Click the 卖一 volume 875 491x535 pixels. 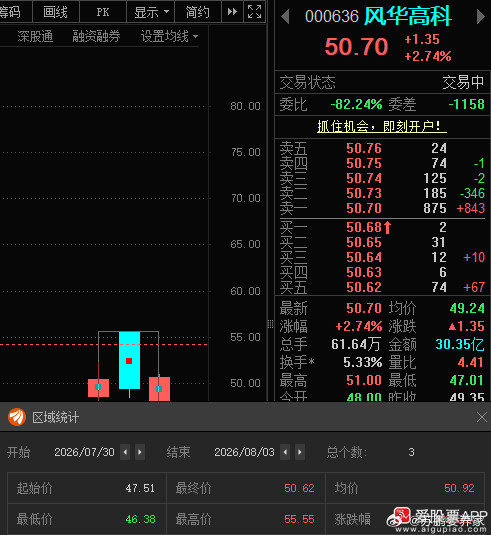435,208
